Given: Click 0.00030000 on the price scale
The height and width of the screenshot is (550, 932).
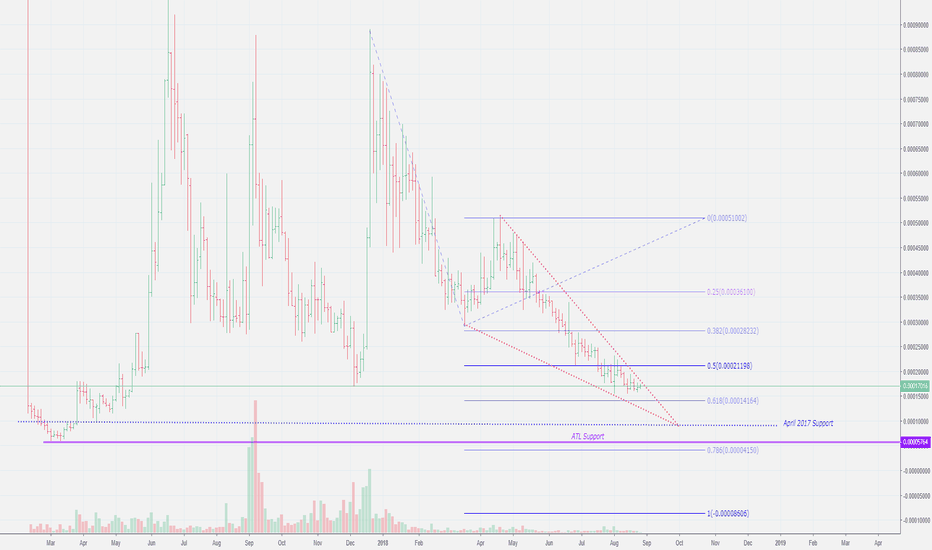Looking at the screenshot, I should point(915,322).
